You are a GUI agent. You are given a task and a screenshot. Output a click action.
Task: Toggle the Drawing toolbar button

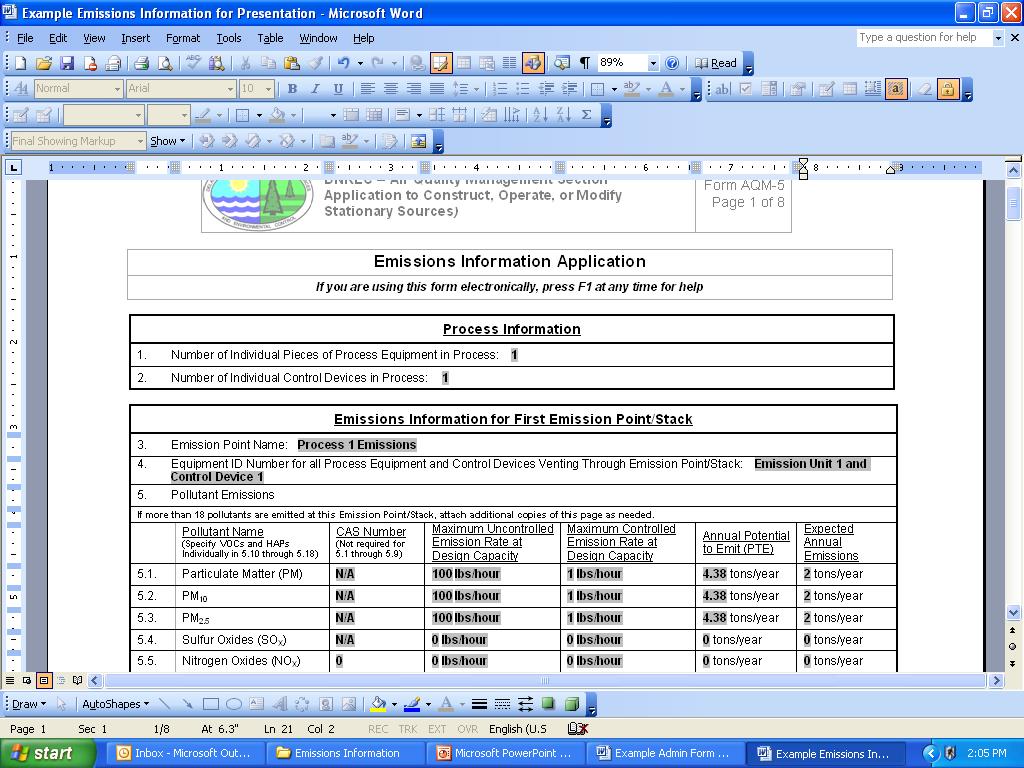click(x=533, y=63)
